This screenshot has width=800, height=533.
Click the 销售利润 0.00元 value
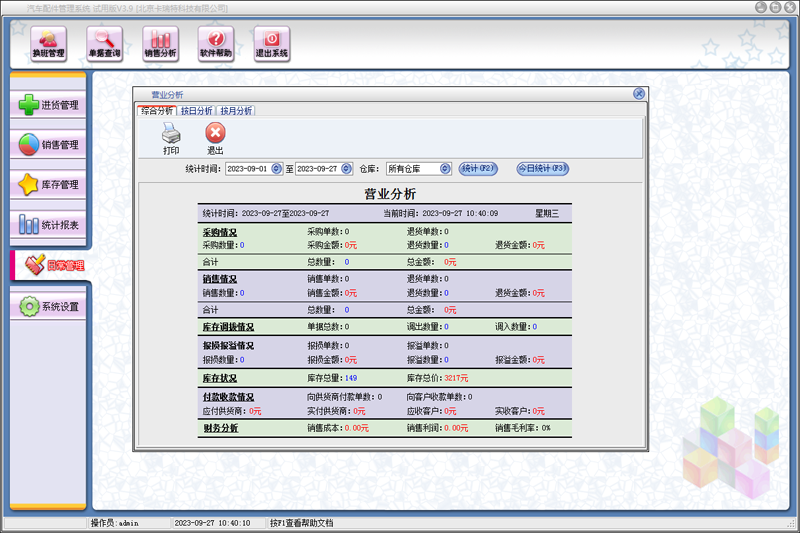pyautogui.click(x=456, y=428)
